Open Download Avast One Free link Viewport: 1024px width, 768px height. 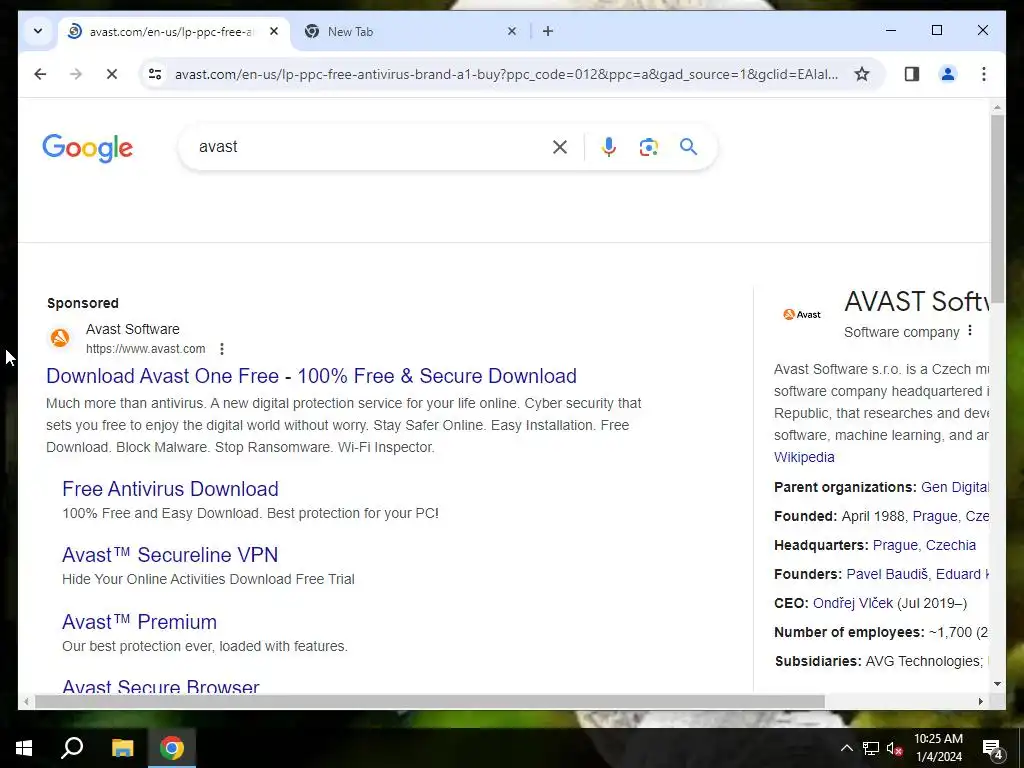coord(312,376)
